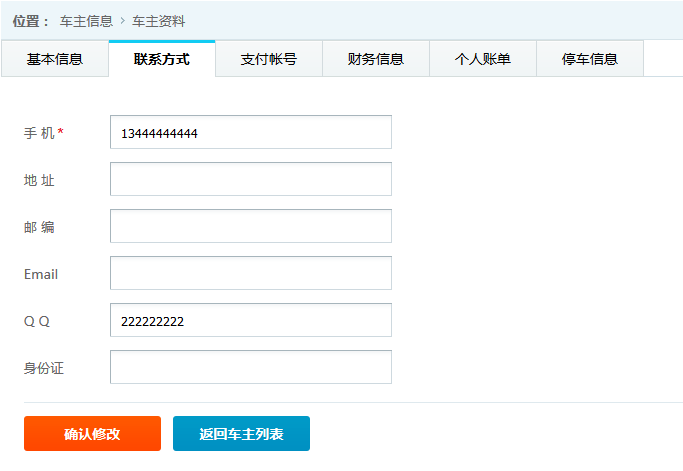Click the blue 返回车主列表 button
Image resolution: width=683 pixels, height=471 pixels.
[241, 434]
